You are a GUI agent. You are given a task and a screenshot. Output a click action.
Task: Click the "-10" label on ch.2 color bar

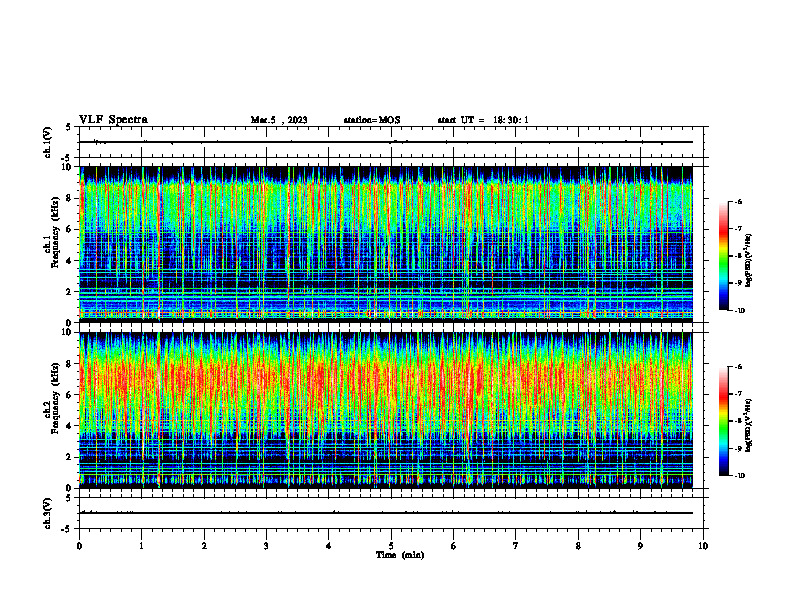click(x=739, y=476)
